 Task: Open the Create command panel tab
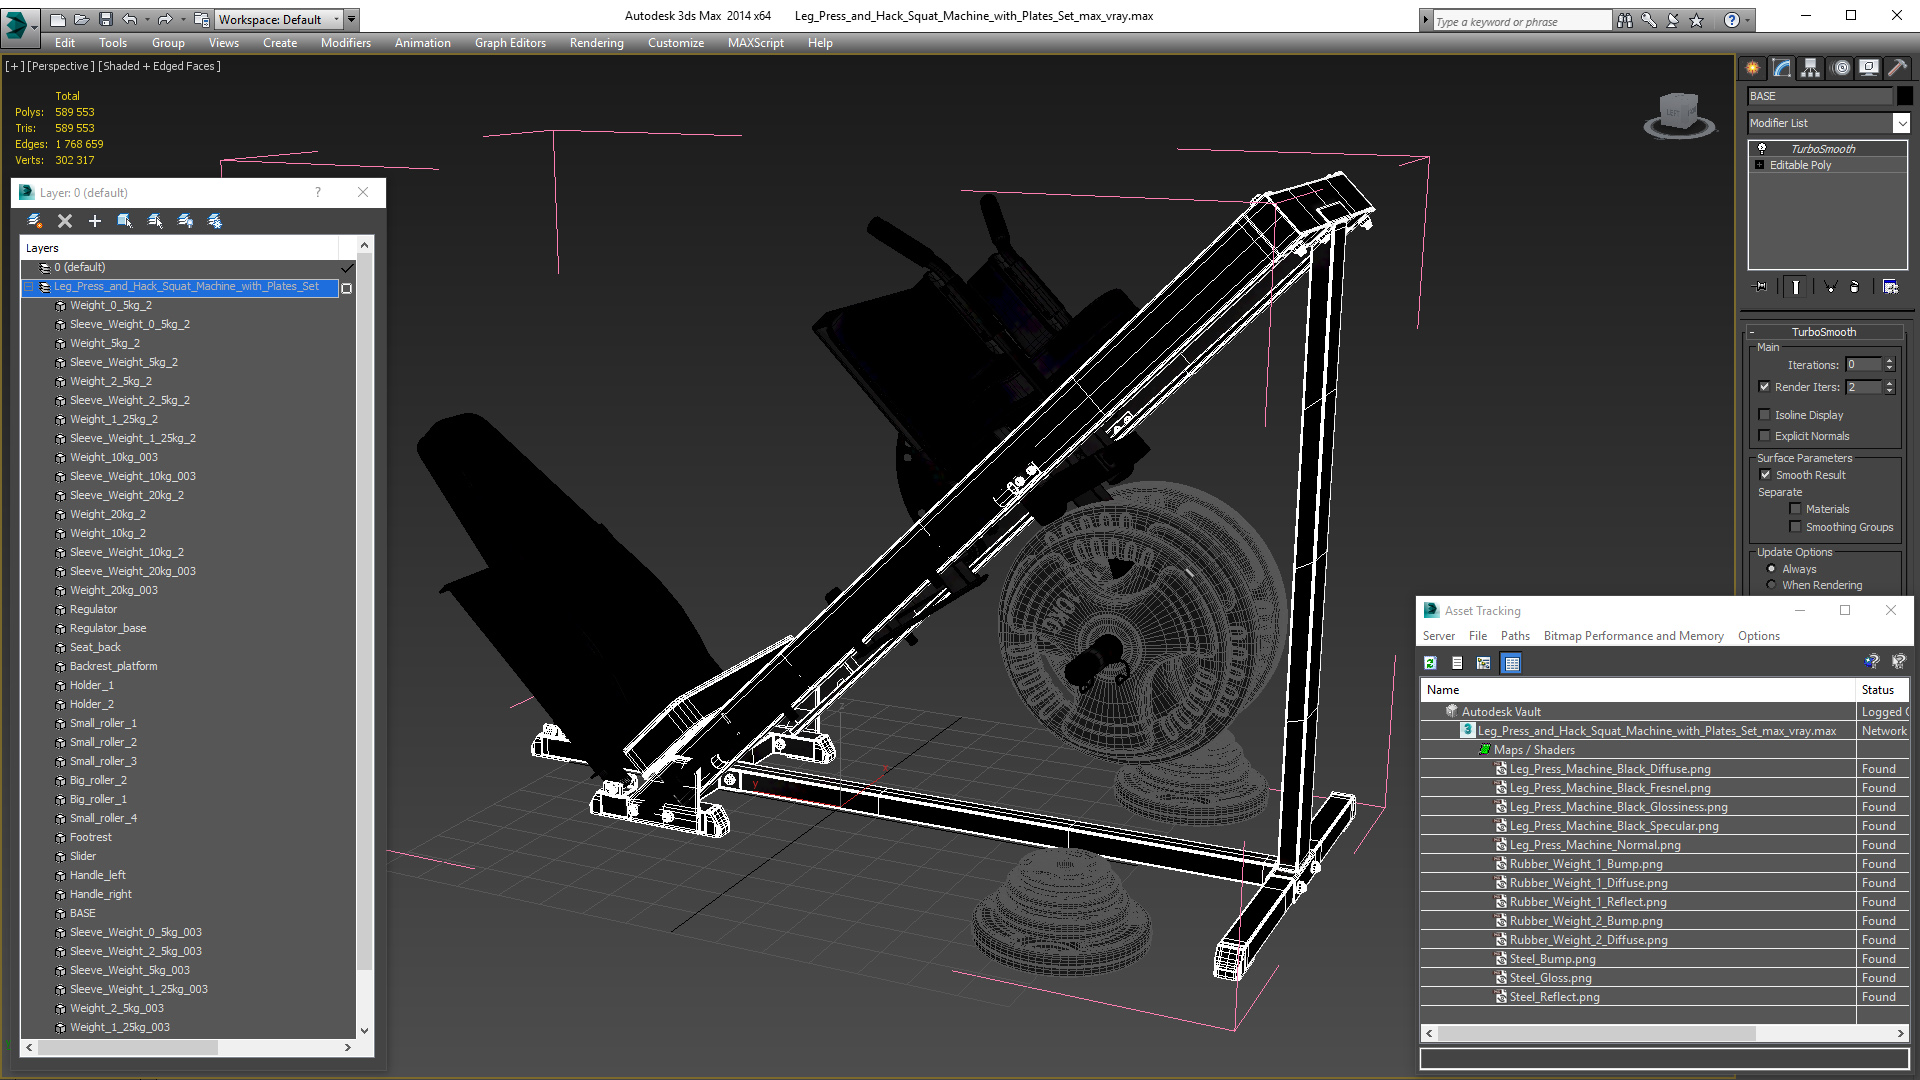click(1753, 68)
